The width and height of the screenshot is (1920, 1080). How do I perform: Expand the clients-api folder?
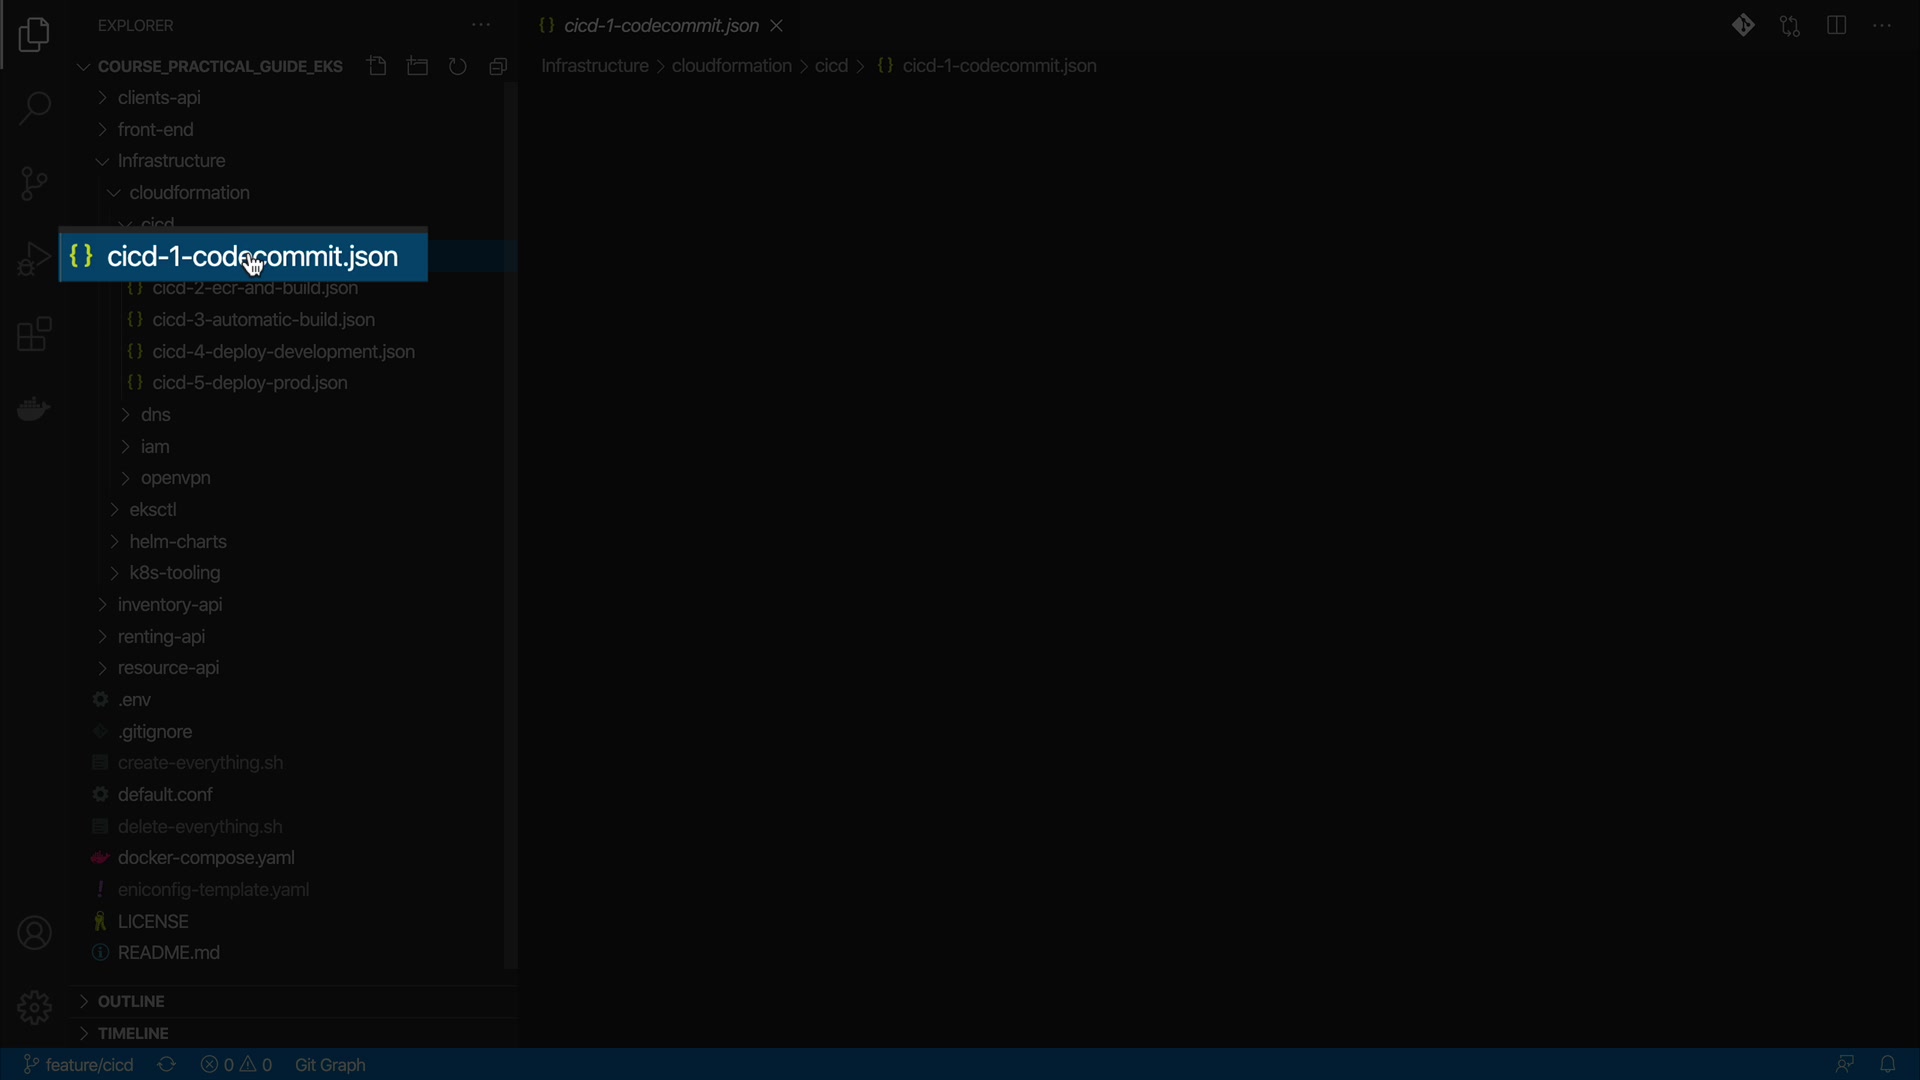pyautogui.click(x=159, y=98)
